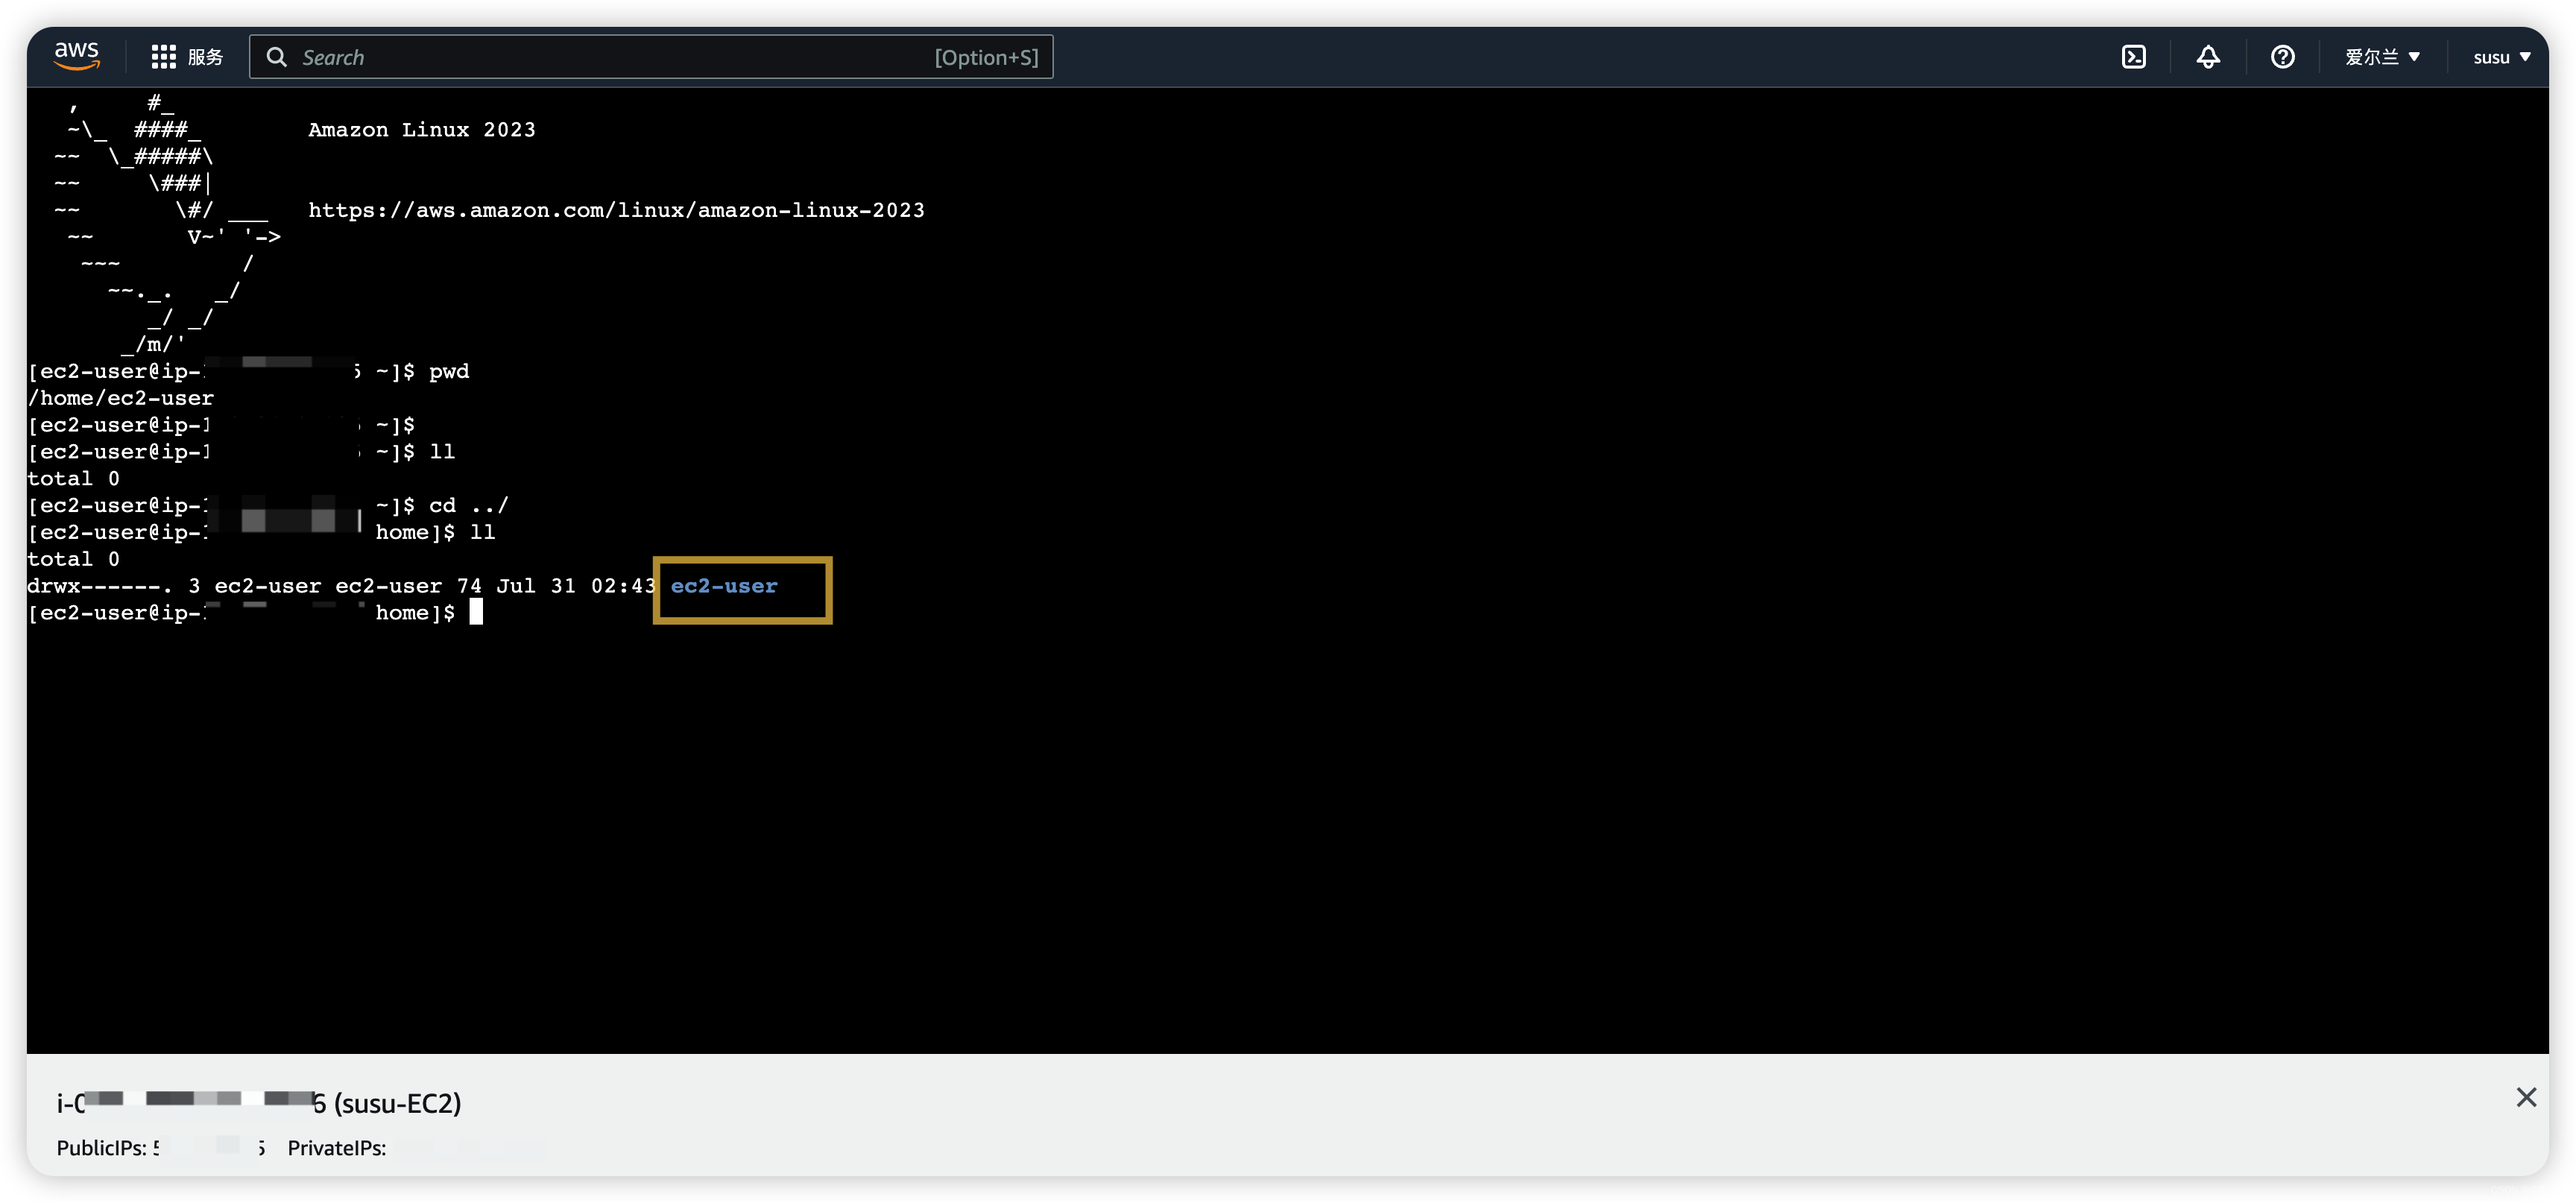Screen dimensions: 2576x1203
Task: Click the [Option+S] shortcut hint
Action: click(x=986, y=57)
